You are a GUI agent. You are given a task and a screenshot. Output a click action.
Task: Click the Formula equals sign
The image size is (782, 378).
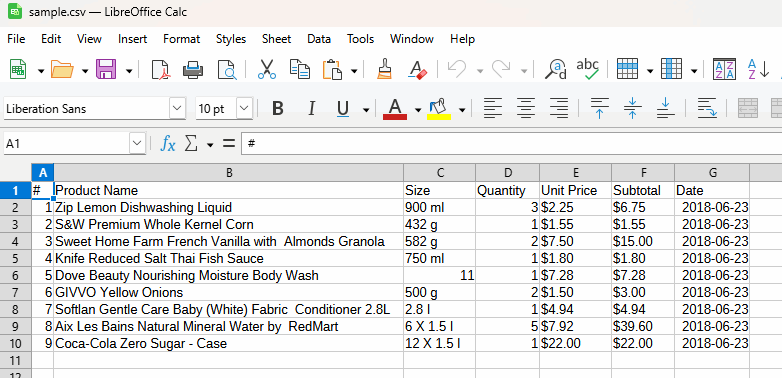(228, 144)
